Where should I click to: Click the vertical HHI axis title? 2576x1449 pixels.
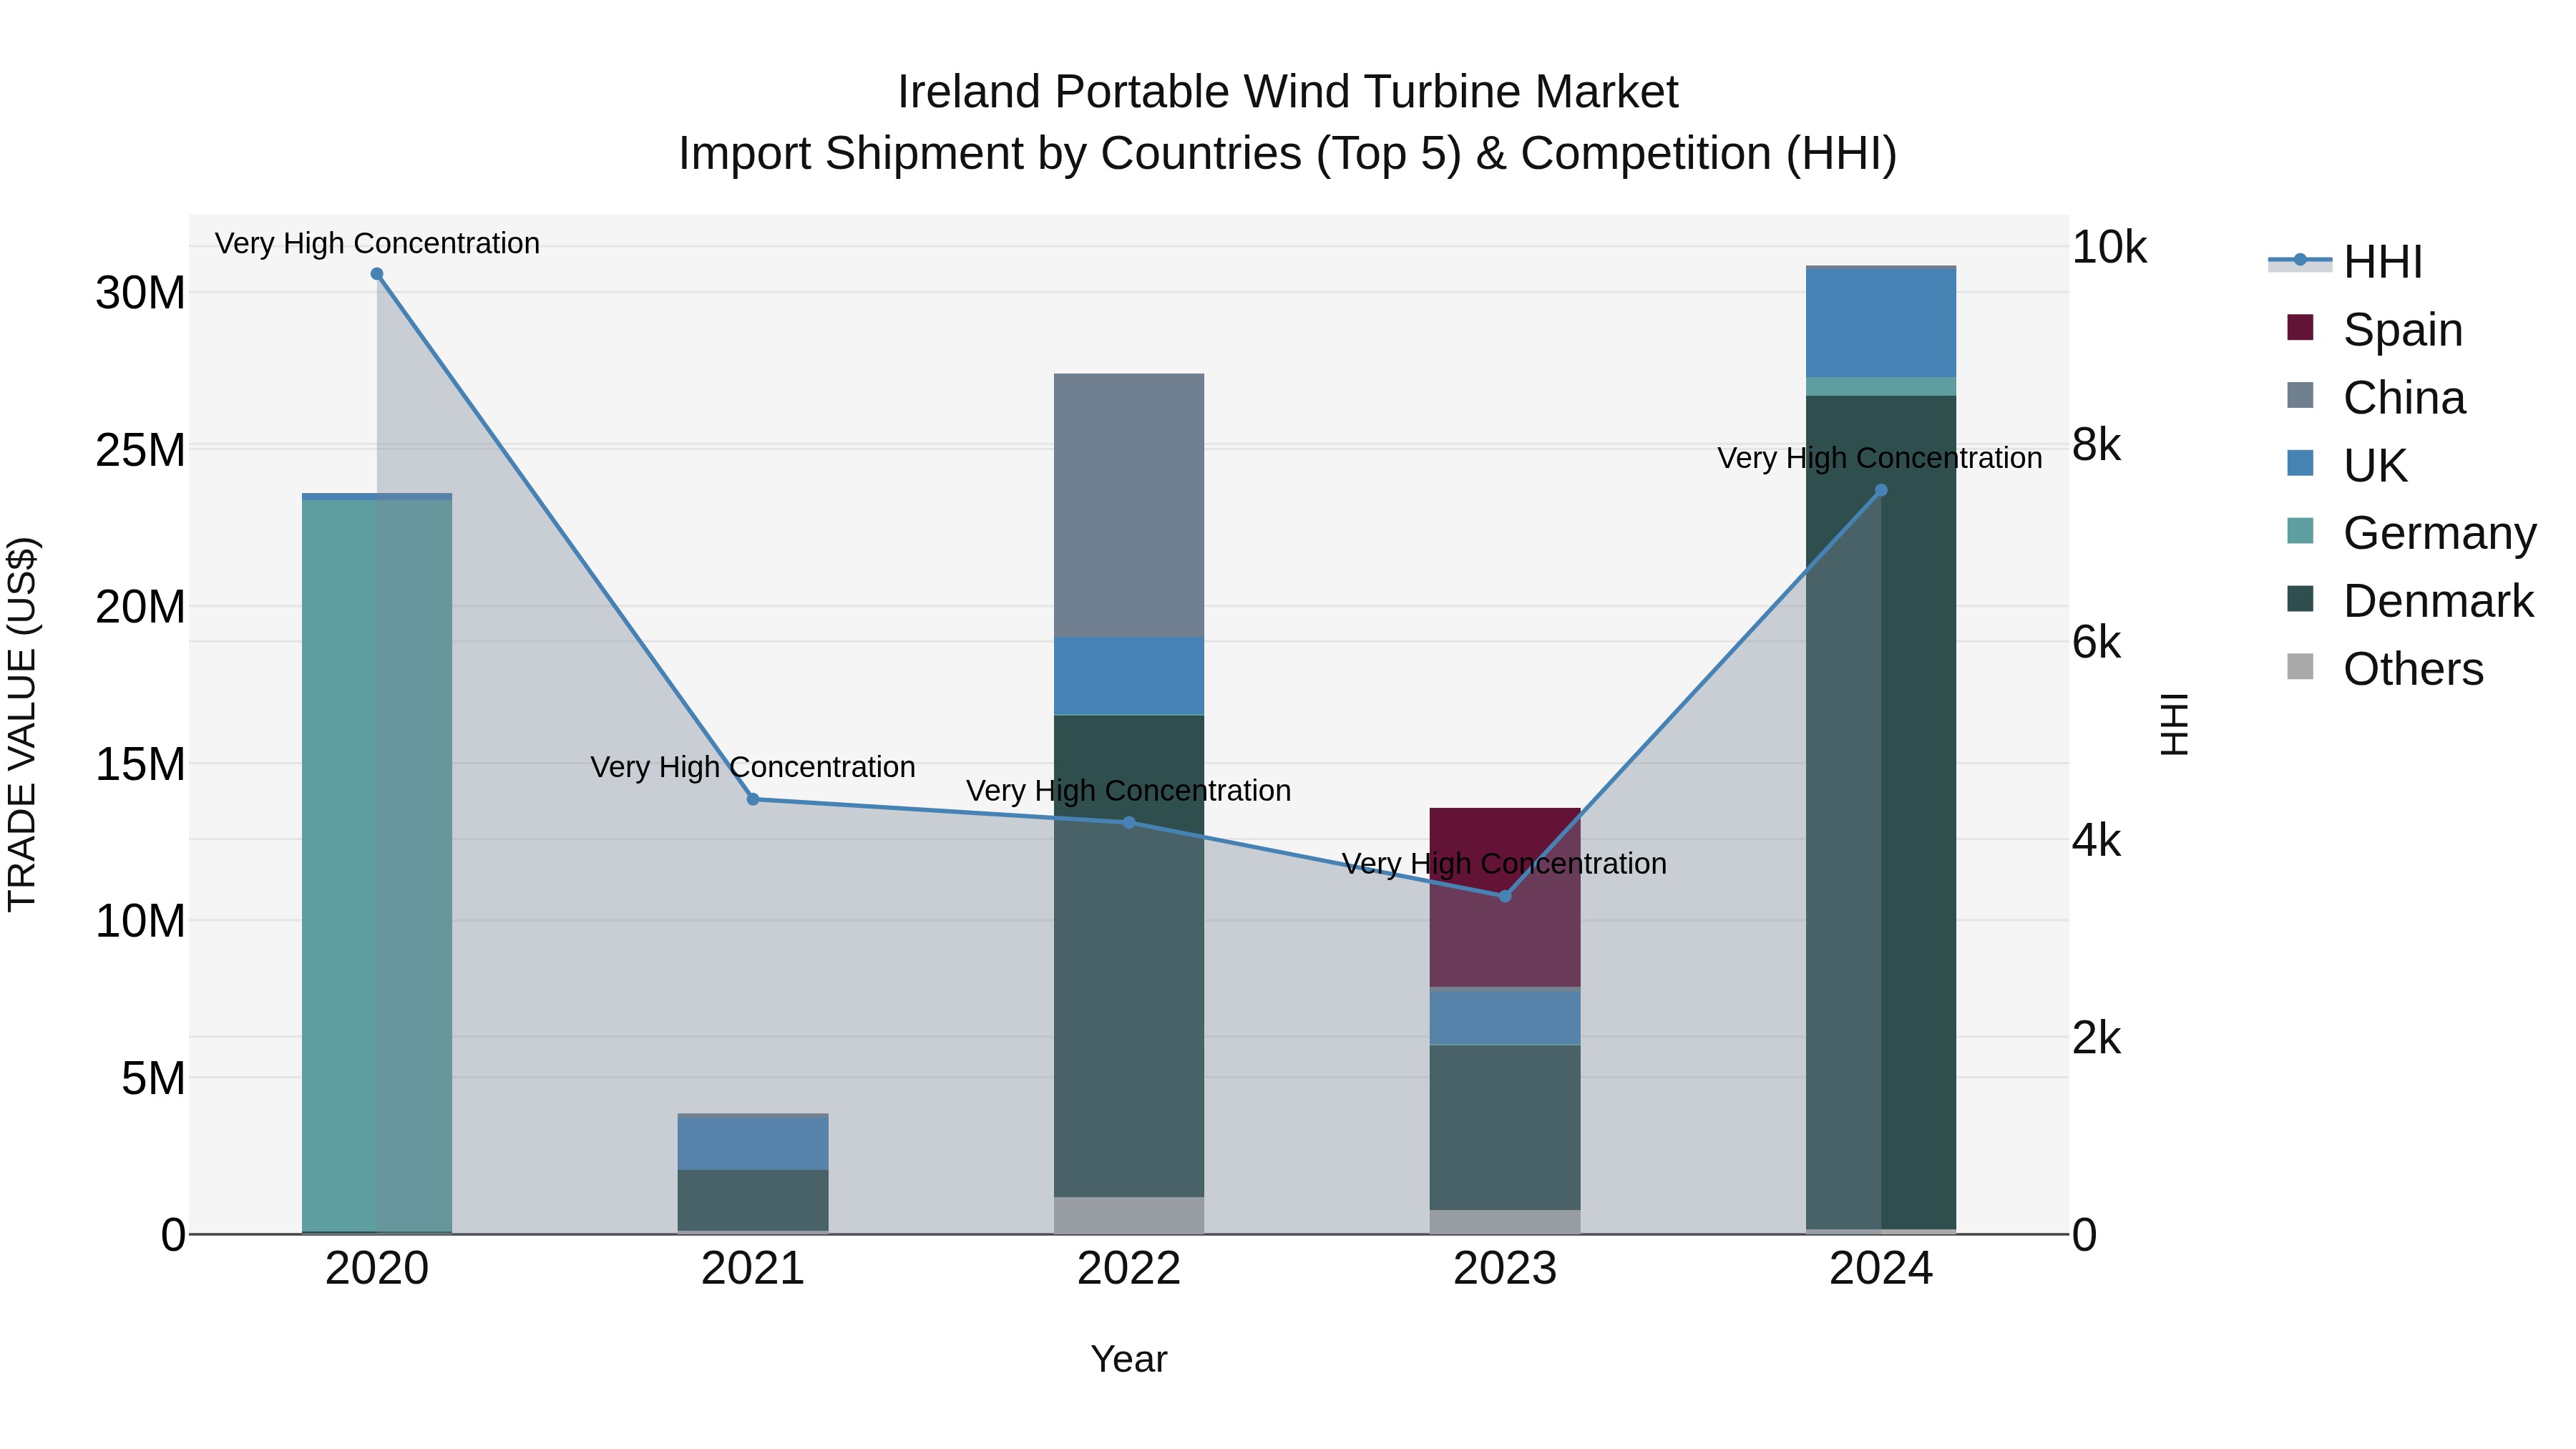click(2175, 724)
